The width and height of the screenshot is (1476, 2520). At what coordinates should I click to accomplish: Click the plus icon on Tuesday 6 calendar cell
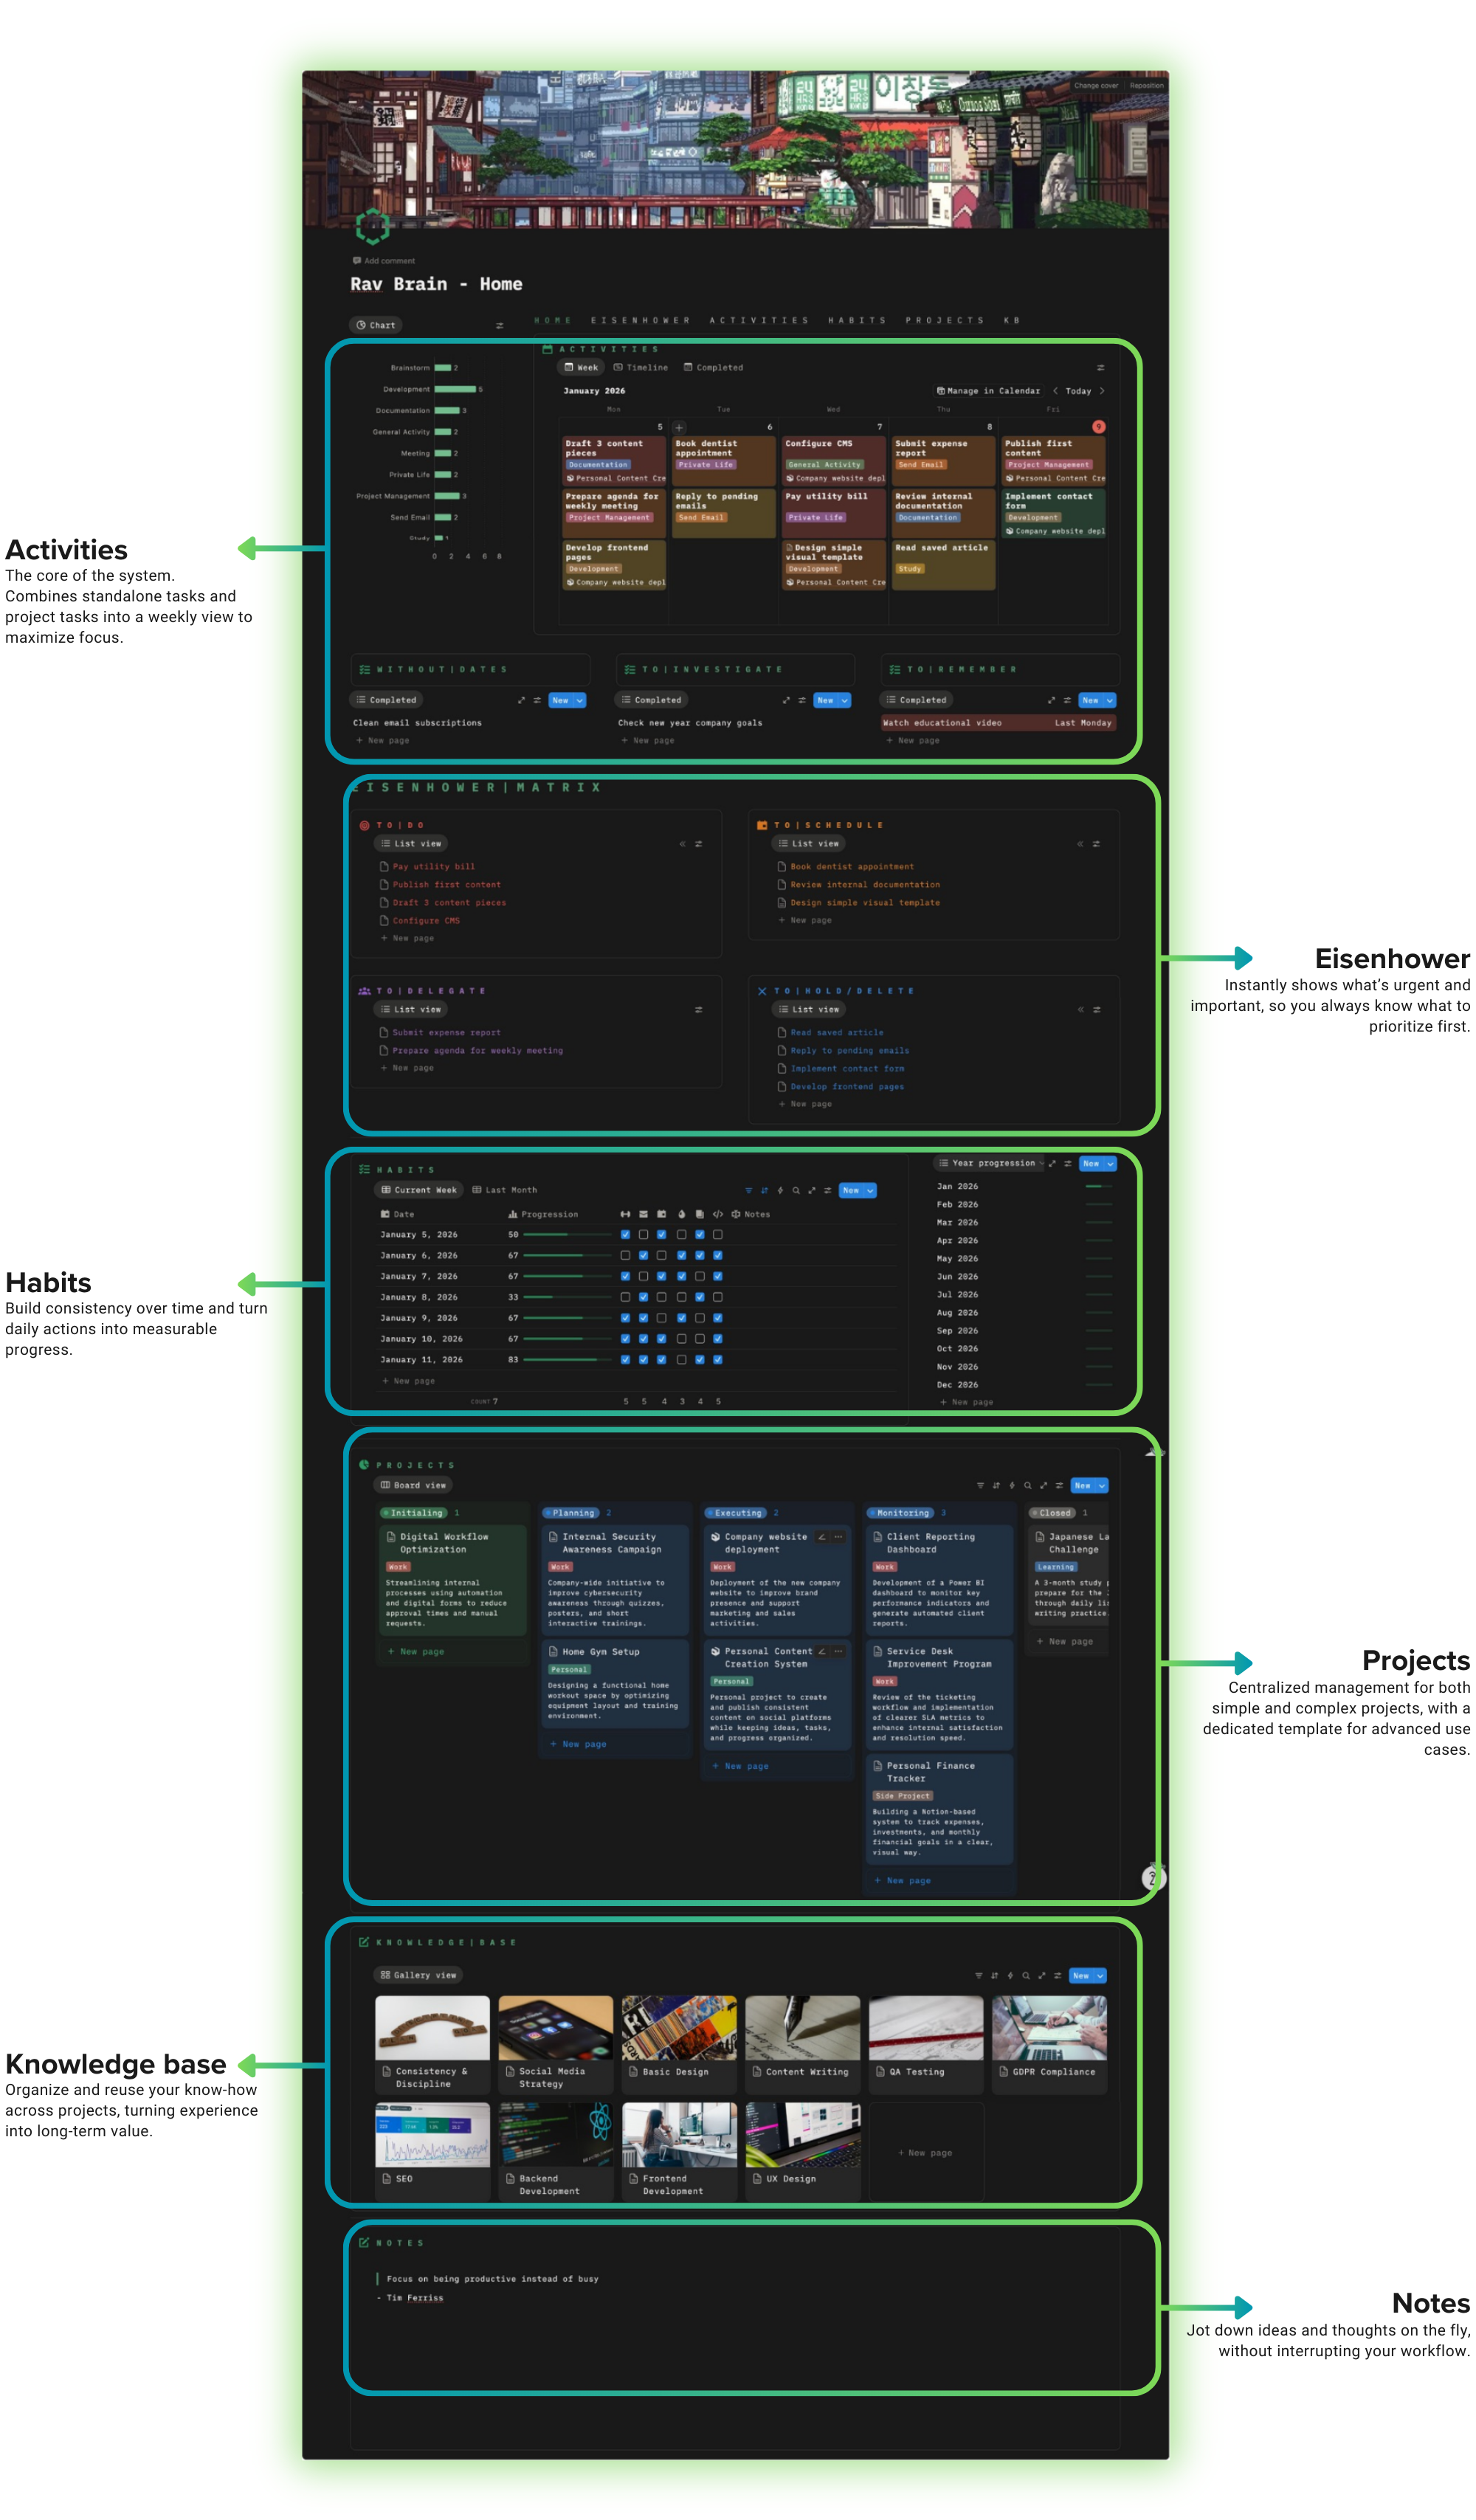[679, 428]
